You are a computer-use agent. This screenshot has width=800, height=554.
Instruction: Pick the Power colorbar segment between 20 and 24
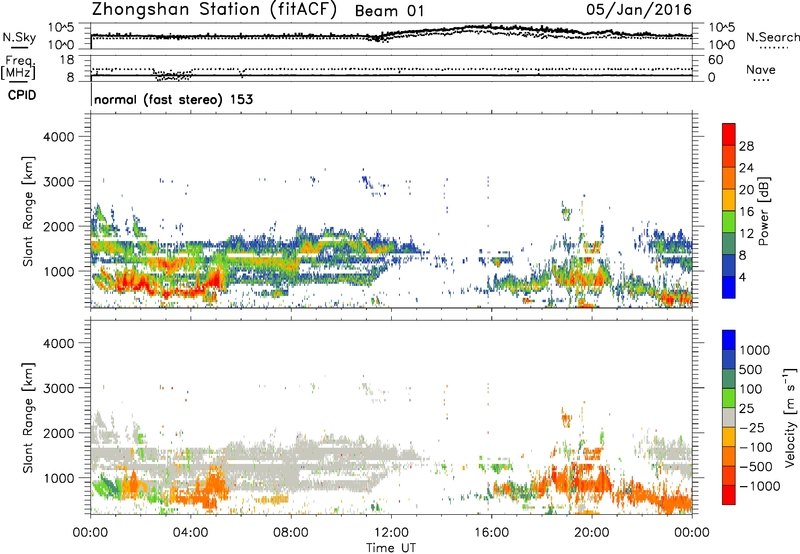[729, 178]
